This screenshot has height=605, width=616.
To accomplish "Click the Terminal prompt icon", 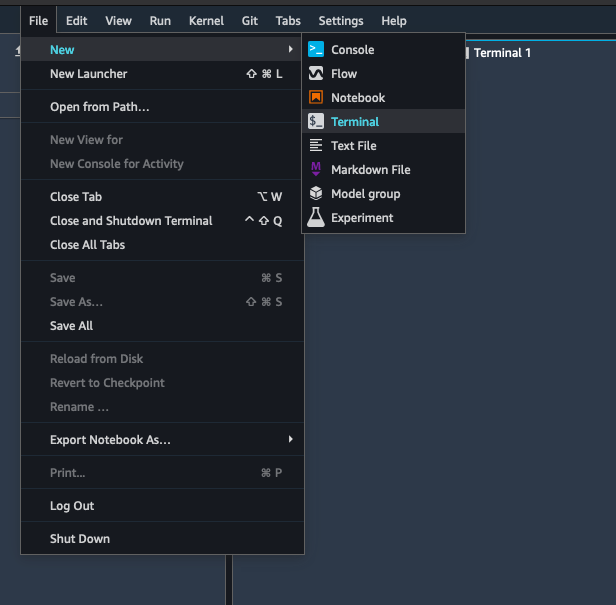I will tap(316, 121).
